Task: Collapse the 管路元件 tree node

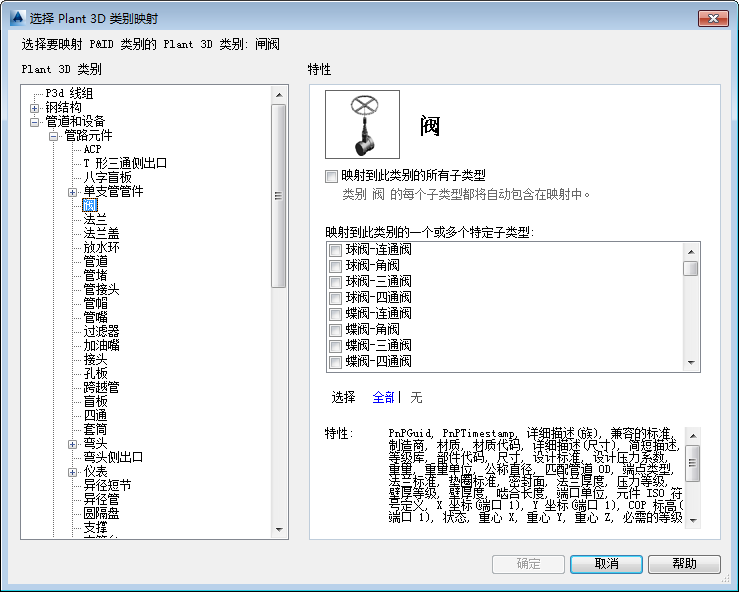Action: [x=53, y=136]
